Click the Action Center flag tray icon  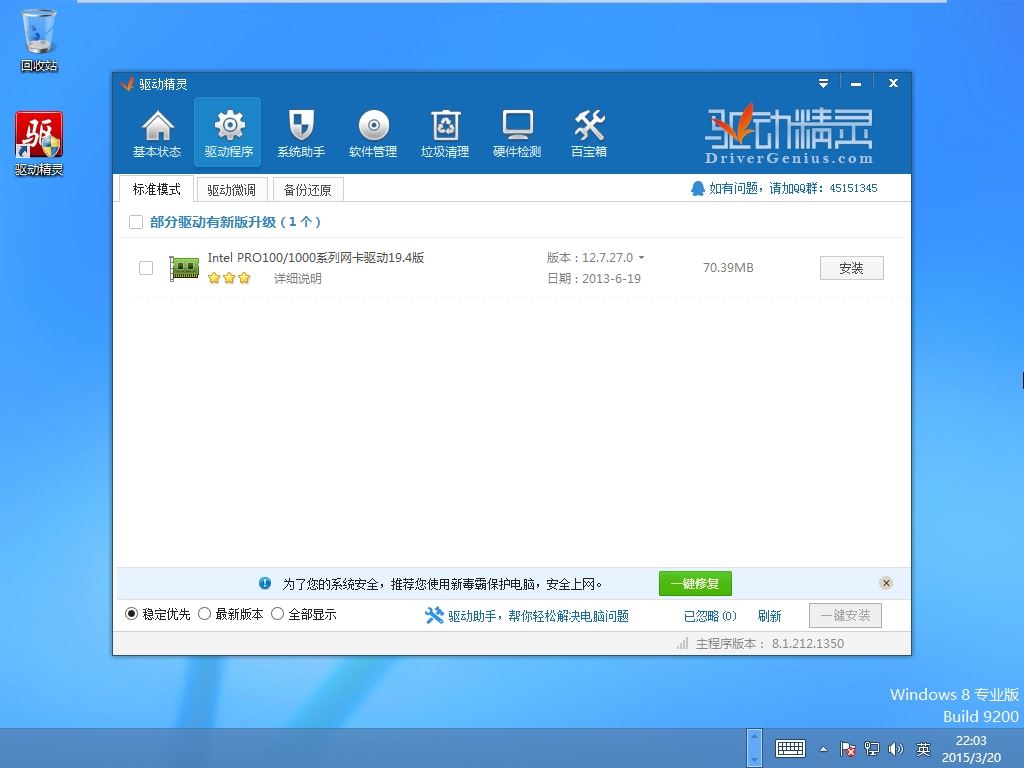tap(848, 748)
